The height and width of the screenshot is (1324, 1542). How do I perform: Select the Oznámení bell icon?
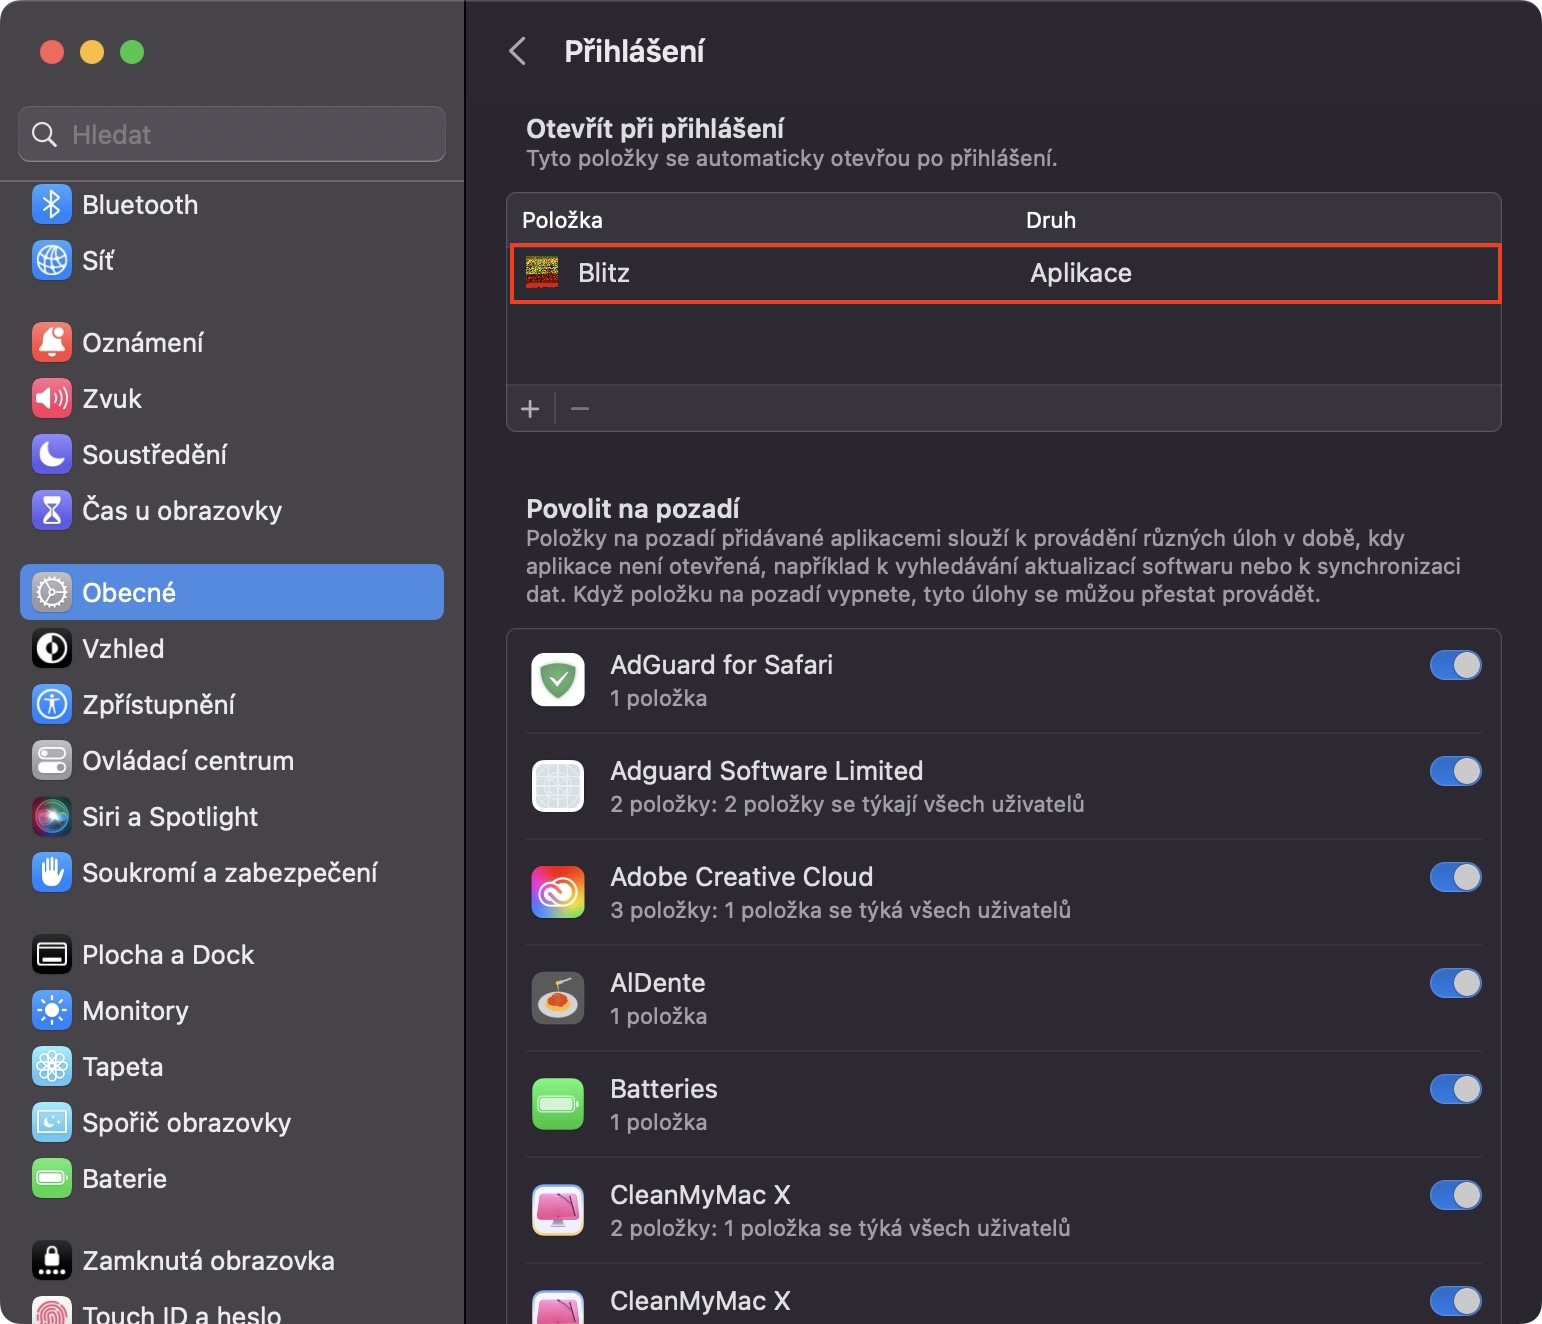coord(51,343)
